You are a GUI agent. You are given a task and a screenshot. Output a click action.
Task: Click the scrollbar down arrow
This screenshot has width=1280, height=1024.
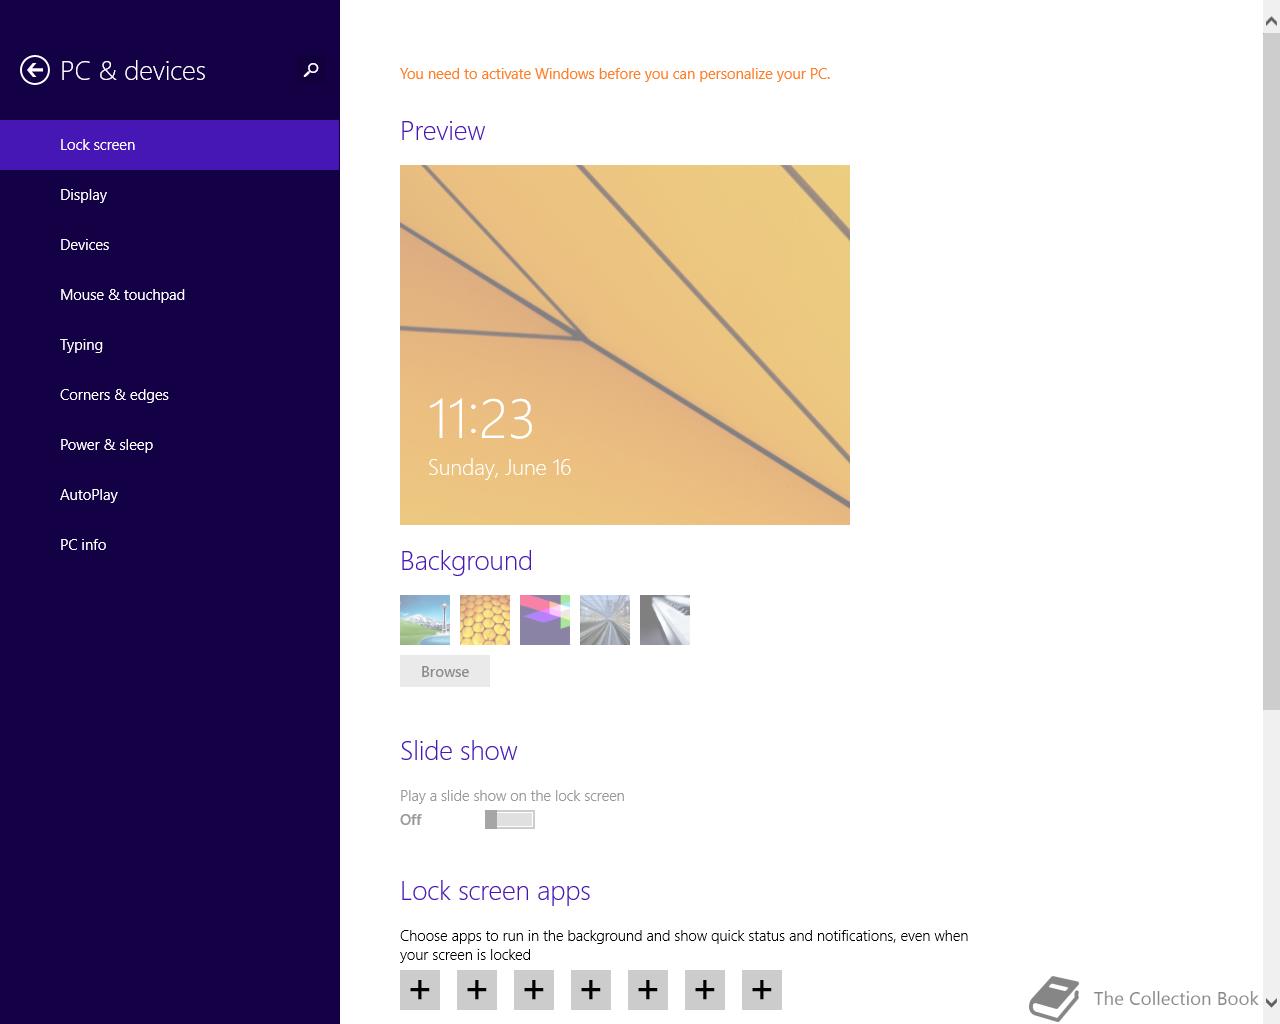click(x=1271, y=1003)
